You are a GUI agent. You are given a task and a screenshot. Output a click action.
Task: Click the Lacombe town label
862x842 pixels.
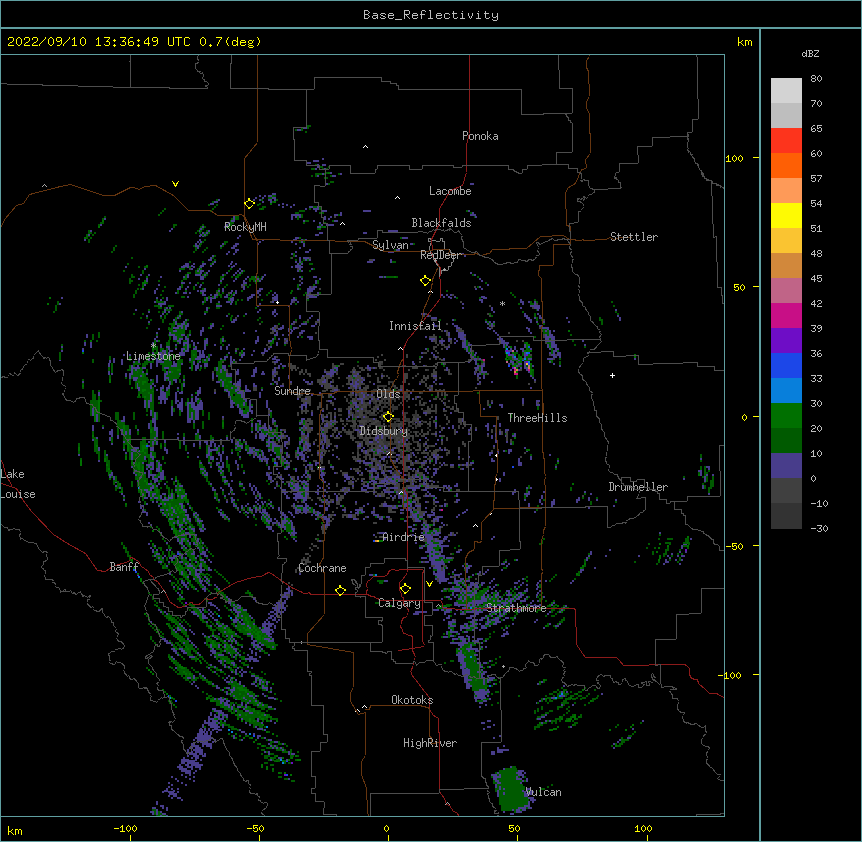(x=450, y=191)
